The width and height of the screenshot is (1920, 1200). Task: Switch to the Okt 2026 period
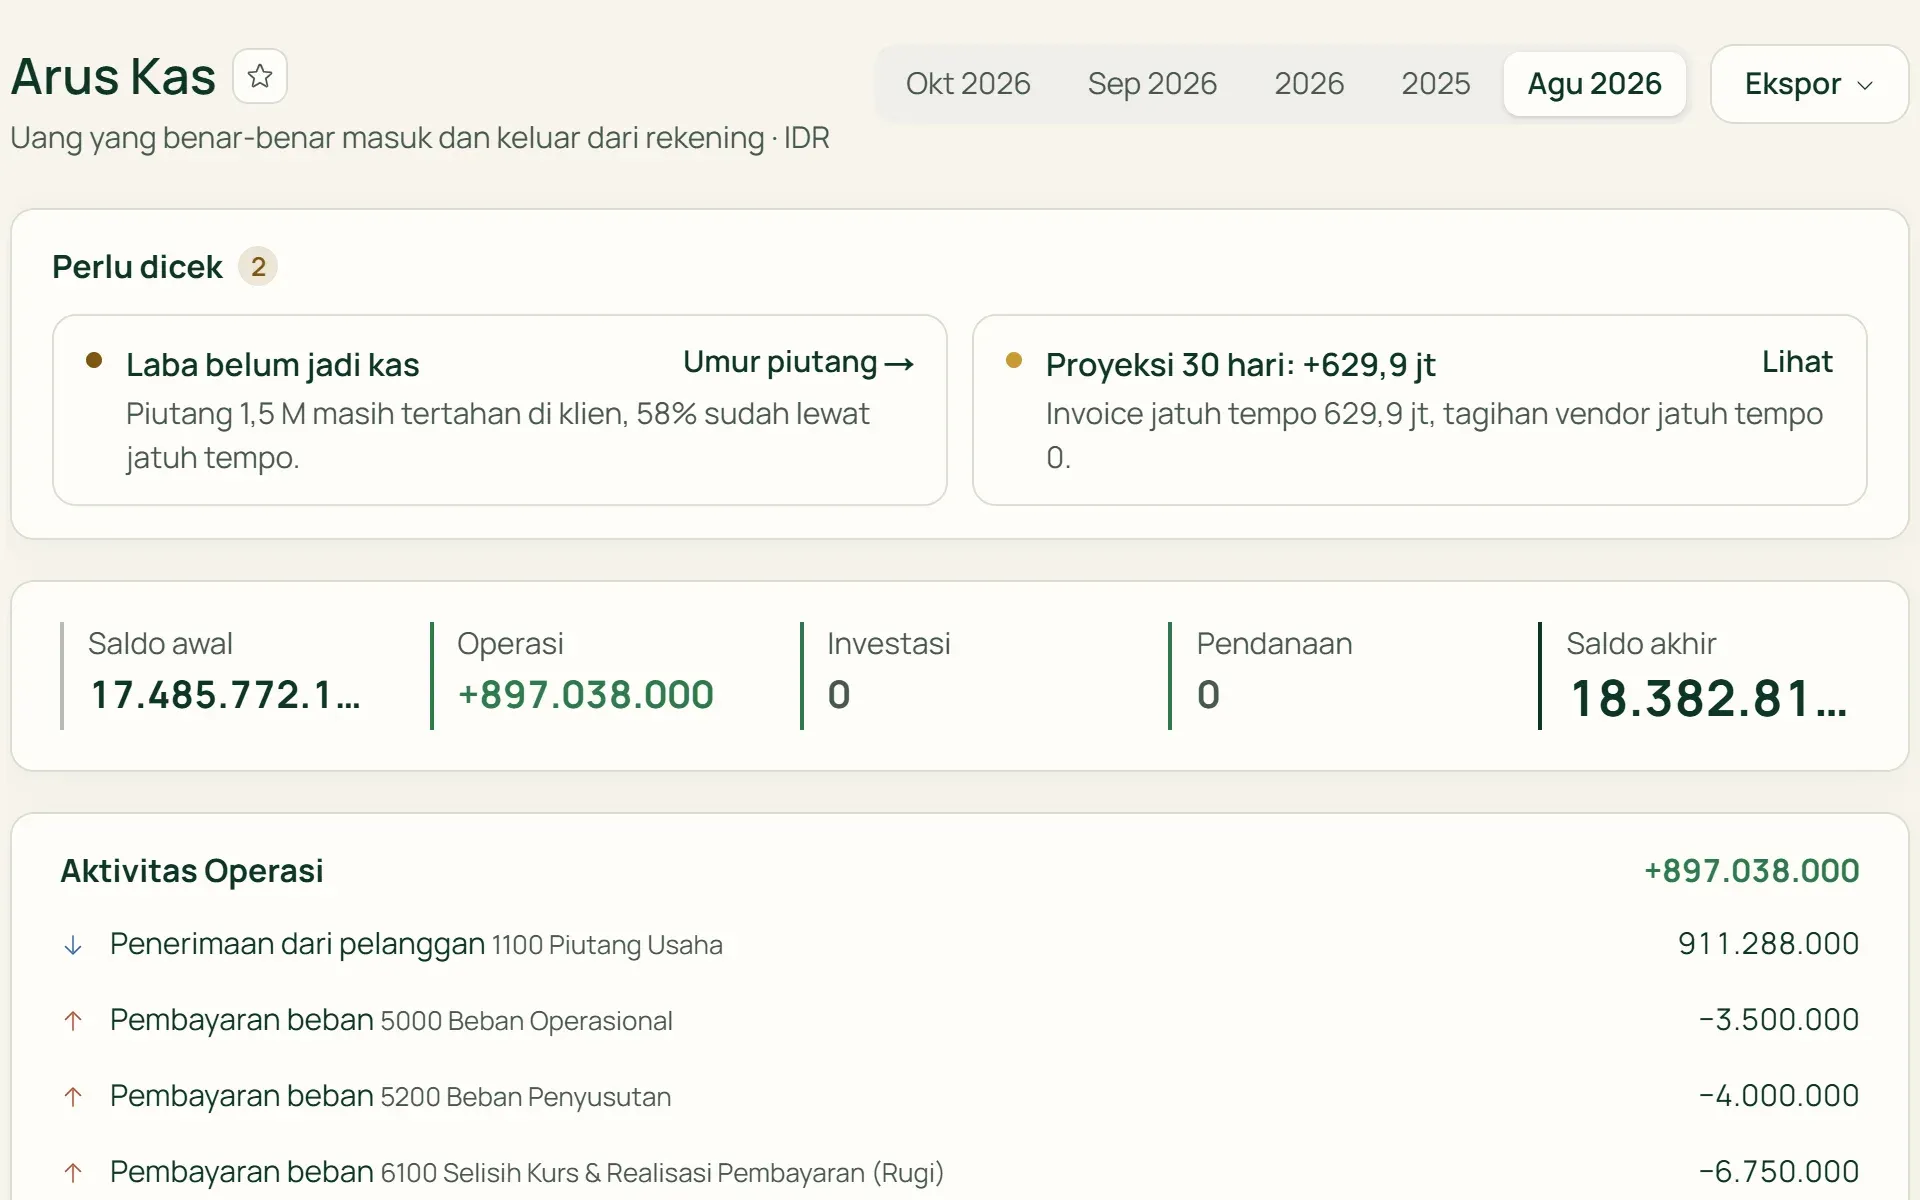[x=968, y=84]
